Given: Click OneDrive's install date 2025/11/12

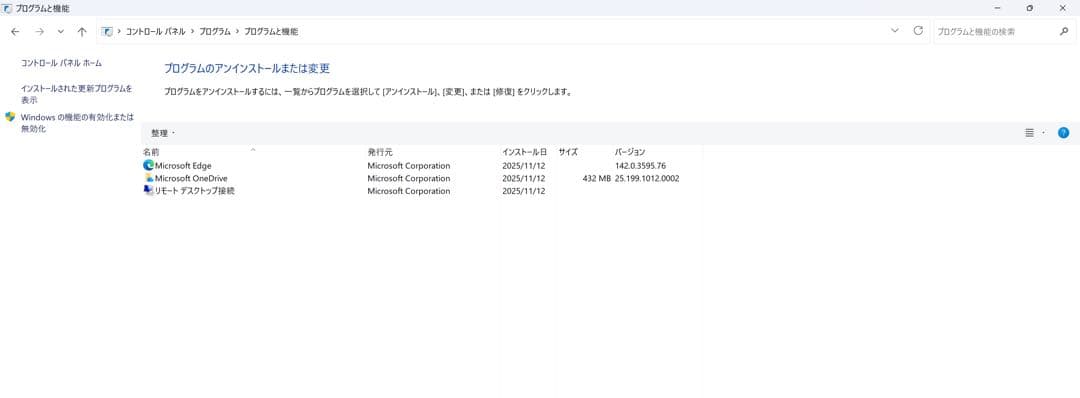Looking at the screenshot, I should [524, 178].
